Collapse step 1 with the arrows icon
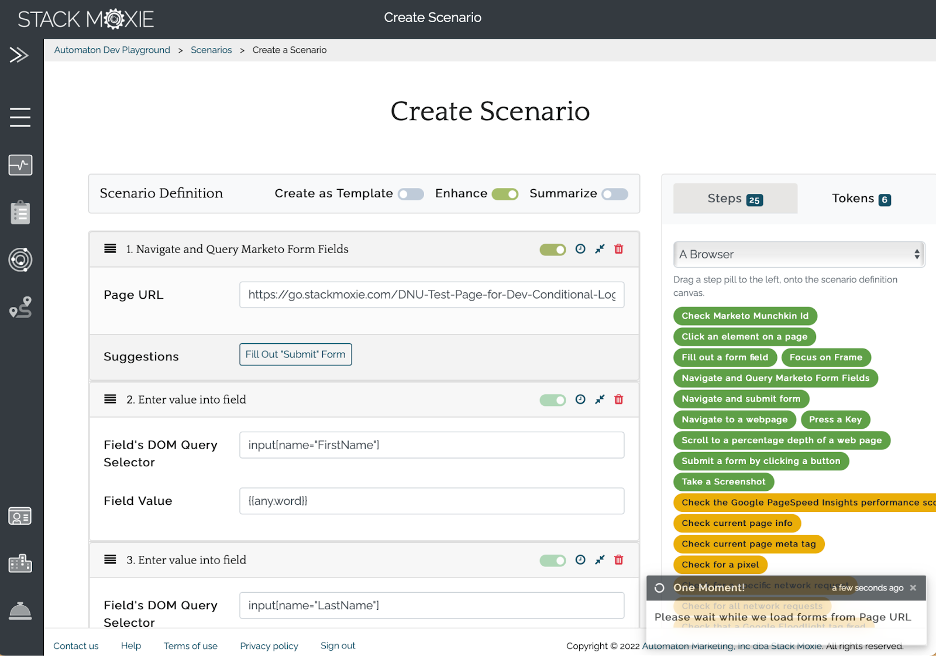The height and width of the screenshot is (656, 936). pos(600,249)
